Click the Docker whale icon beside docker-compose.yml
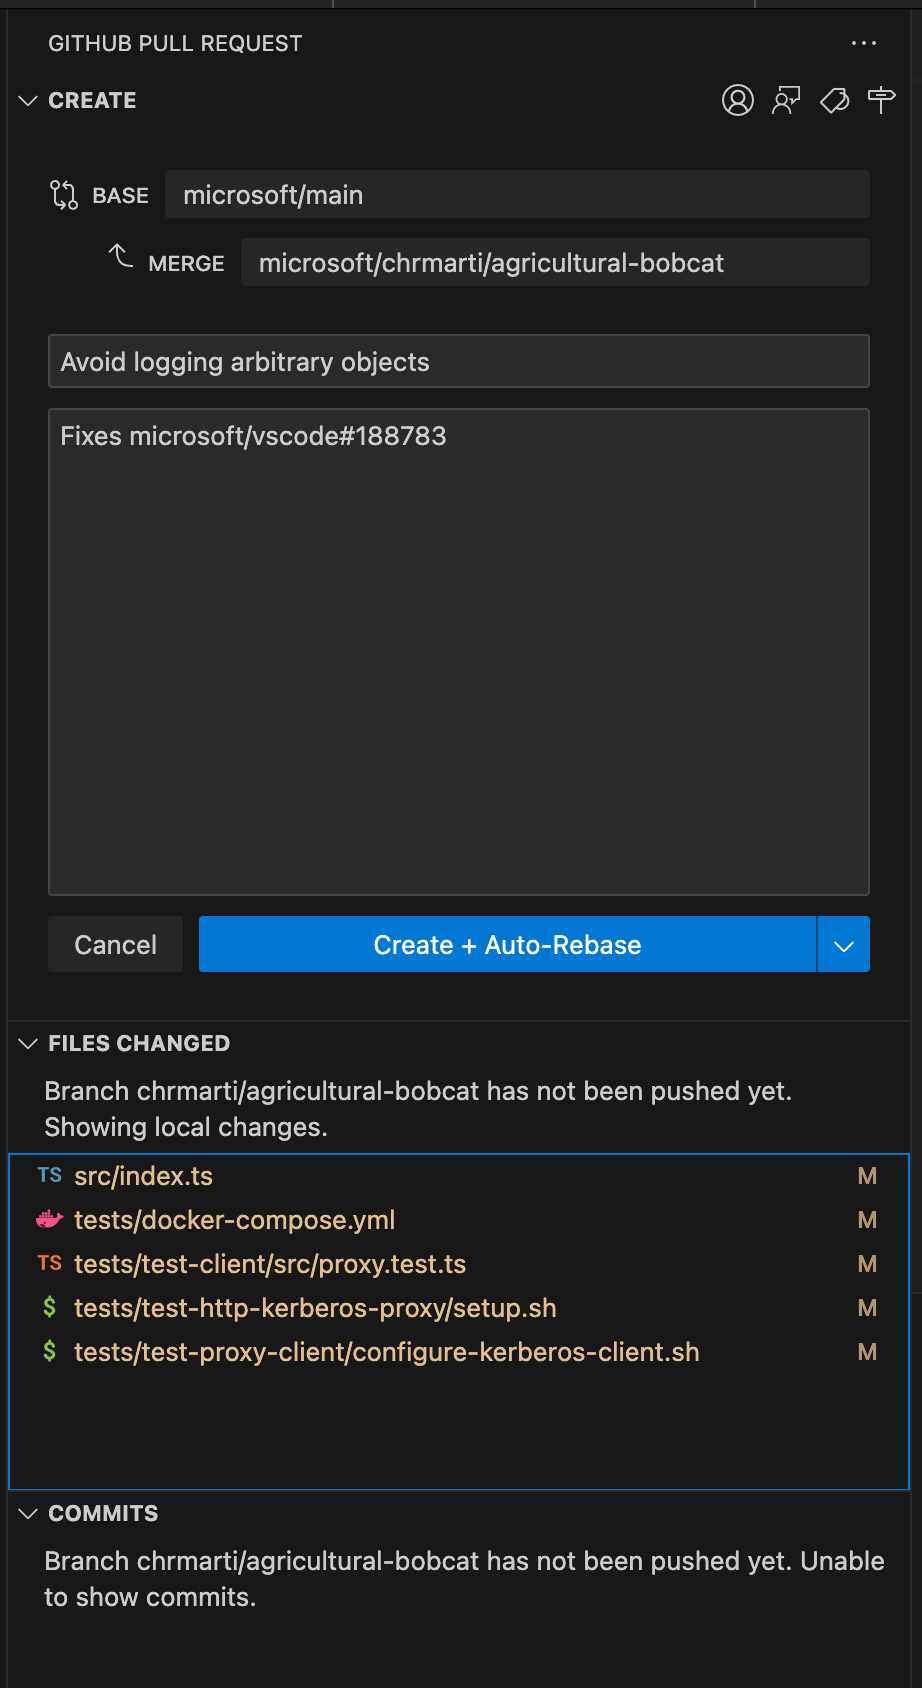922x1688 pixels. pos(48,1220)
